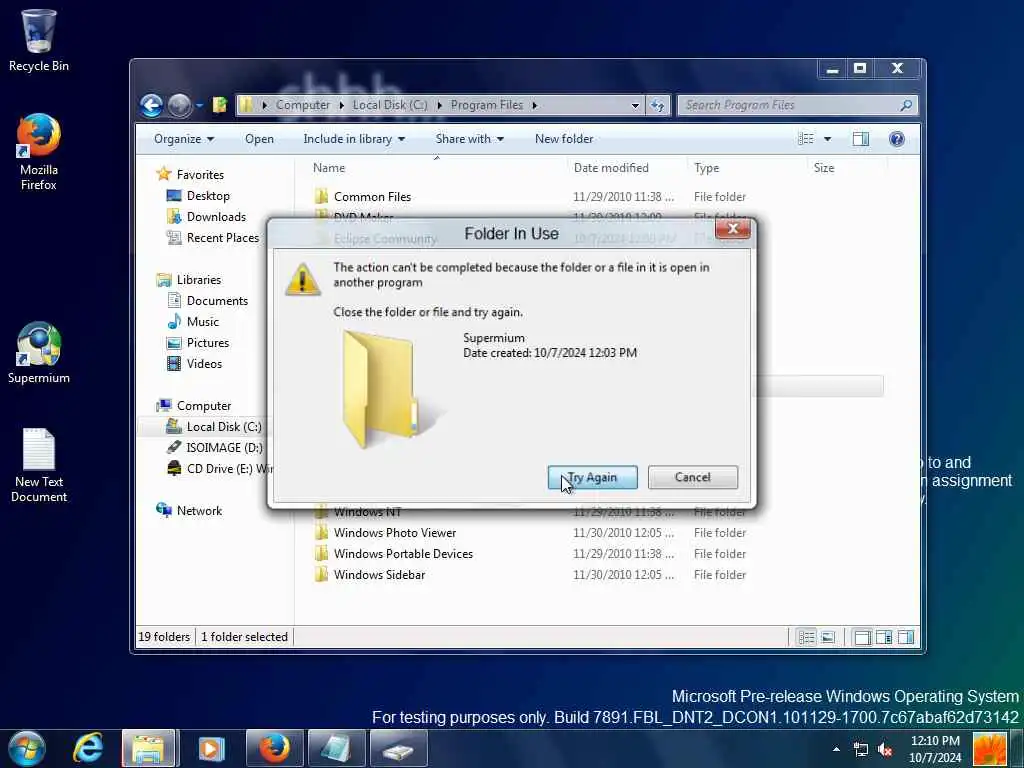Select Music library
This screenshot has height=768, width=1024.
(193, 321)
